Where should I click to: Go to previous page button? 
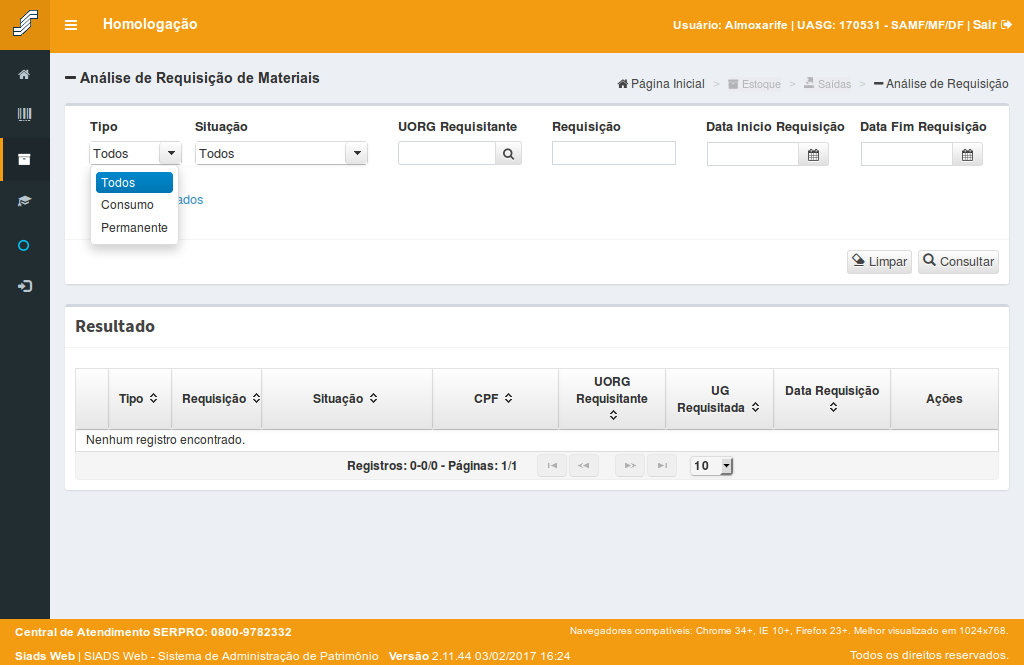click(x=584, y=466)
